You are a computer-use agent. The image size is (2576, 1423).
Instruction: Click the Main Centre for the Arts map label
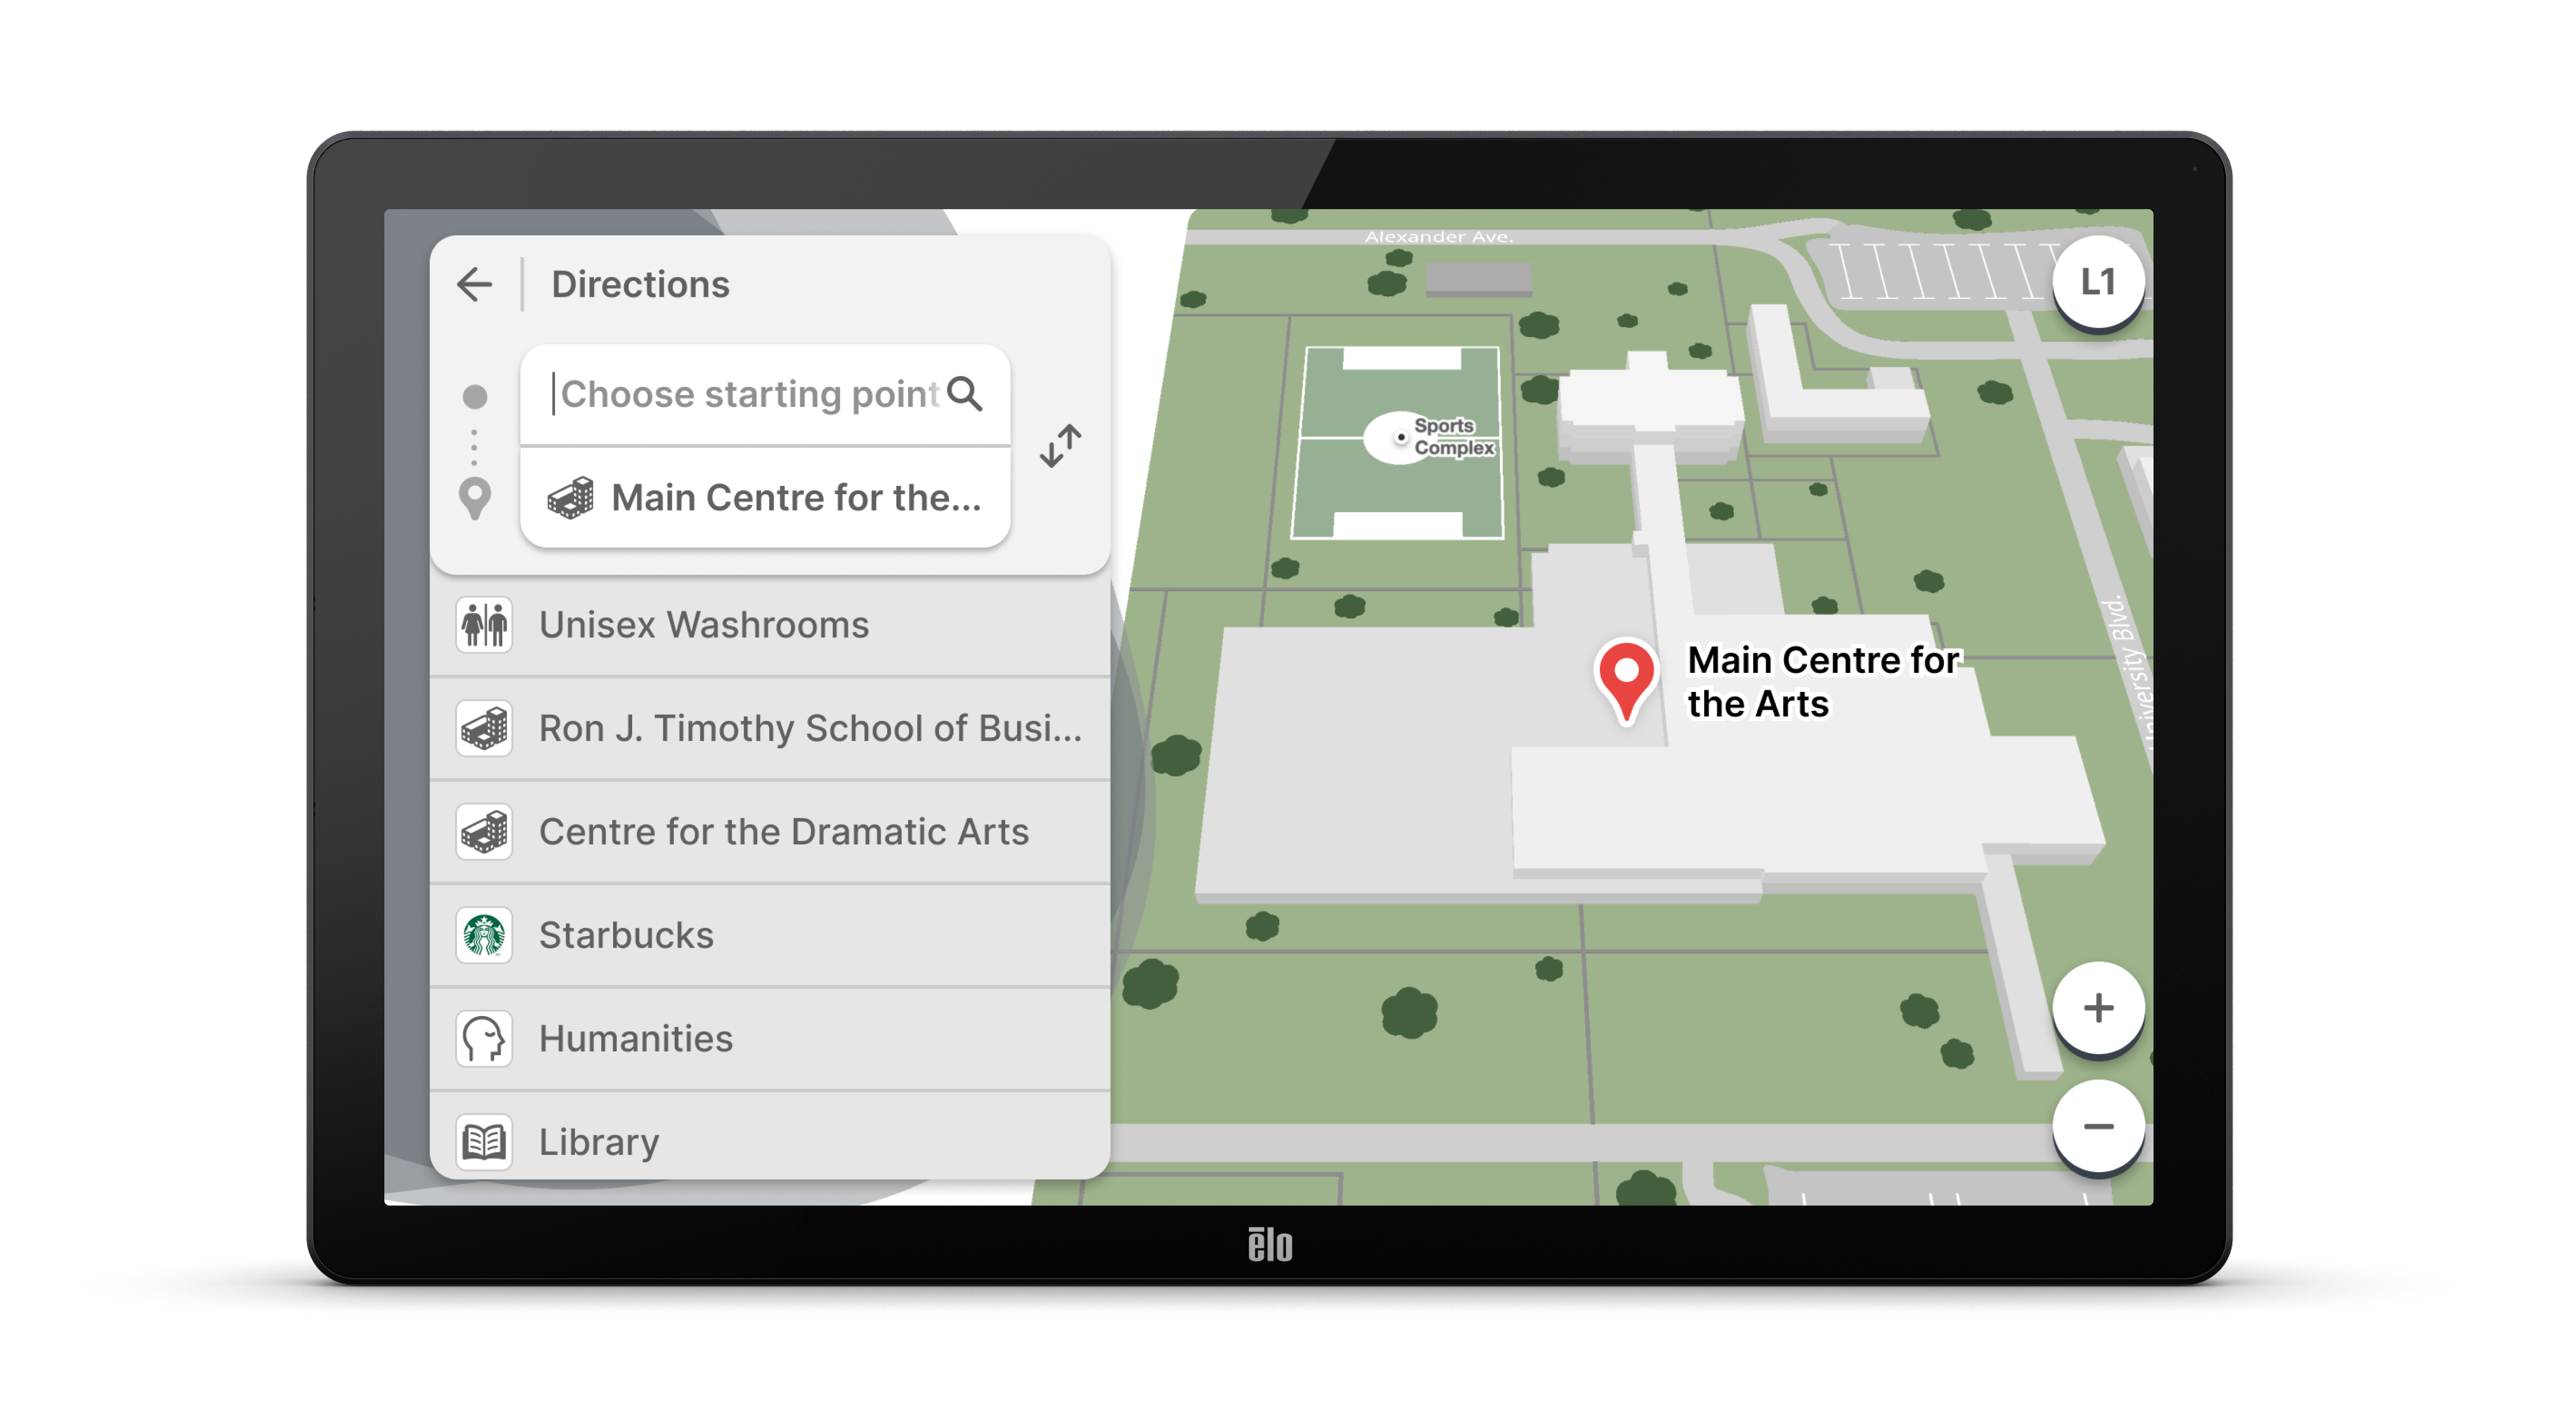click(1821, 682)
